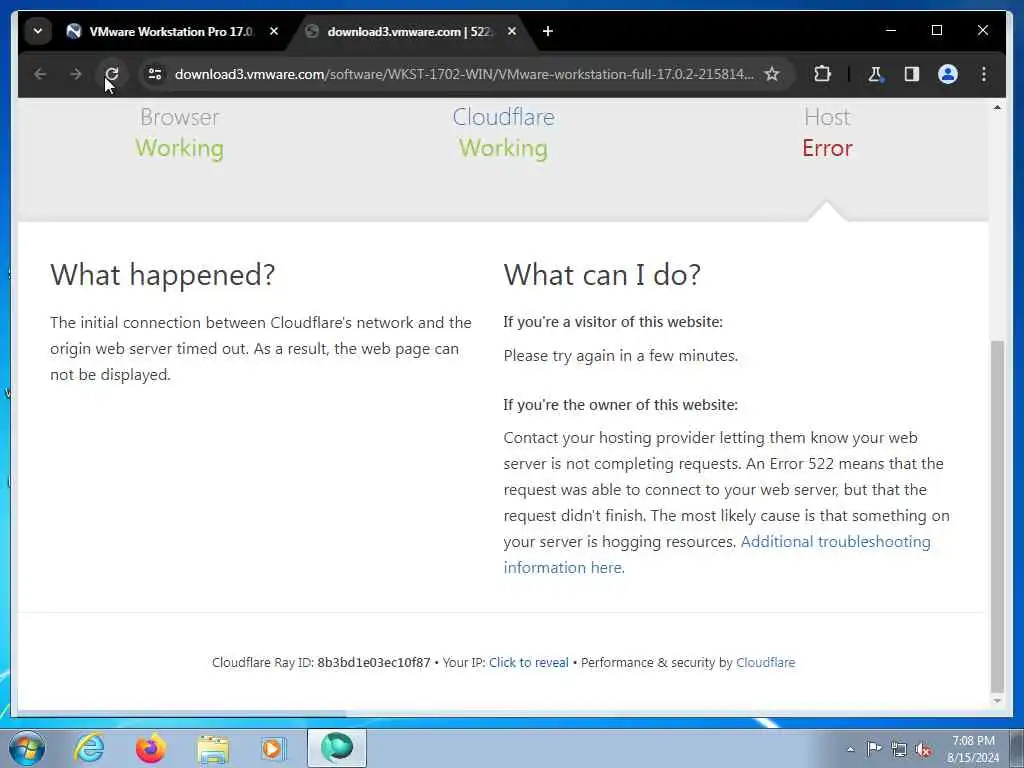Click the Cloudflare 'Working' status text
1024x768 pixels.
pyautogui.click(x=503, y=148)
